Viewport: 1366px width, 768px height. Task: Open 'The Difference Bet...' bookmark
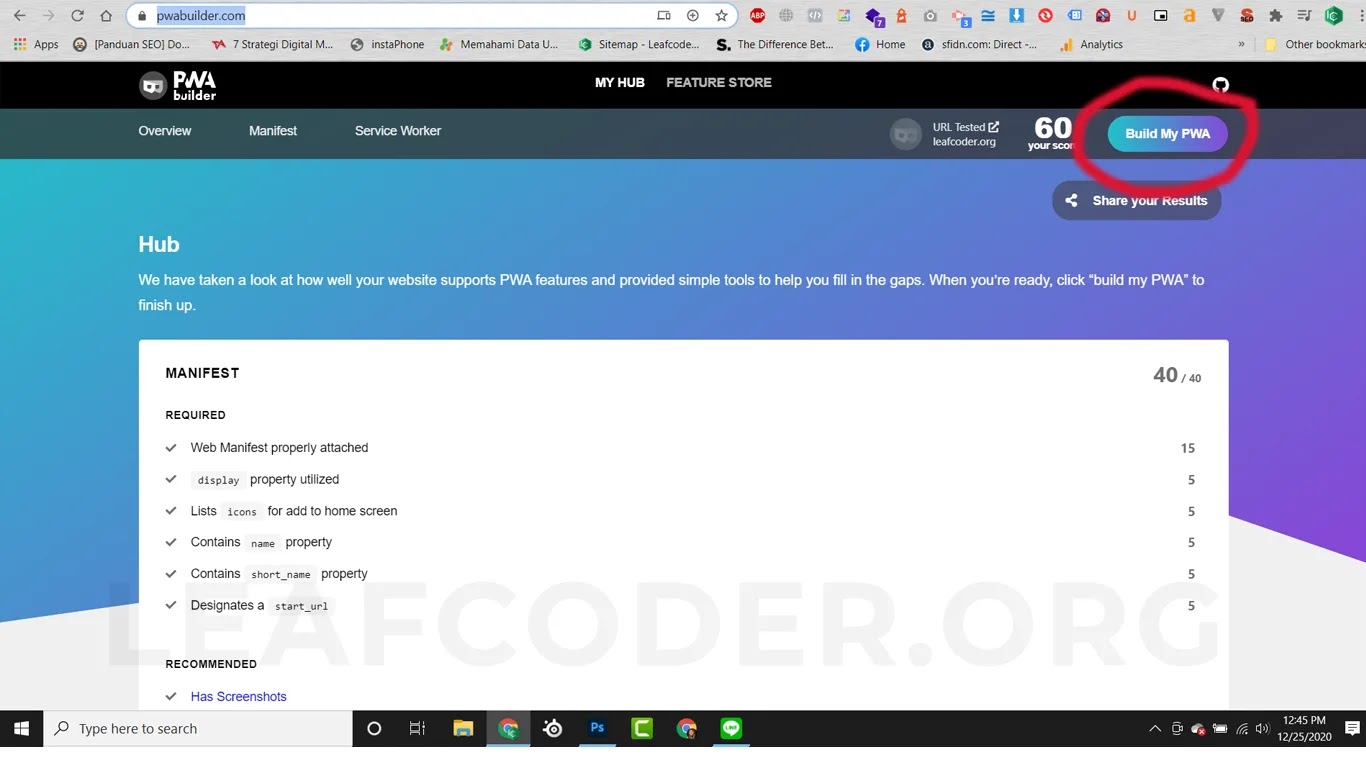[775, 45]
